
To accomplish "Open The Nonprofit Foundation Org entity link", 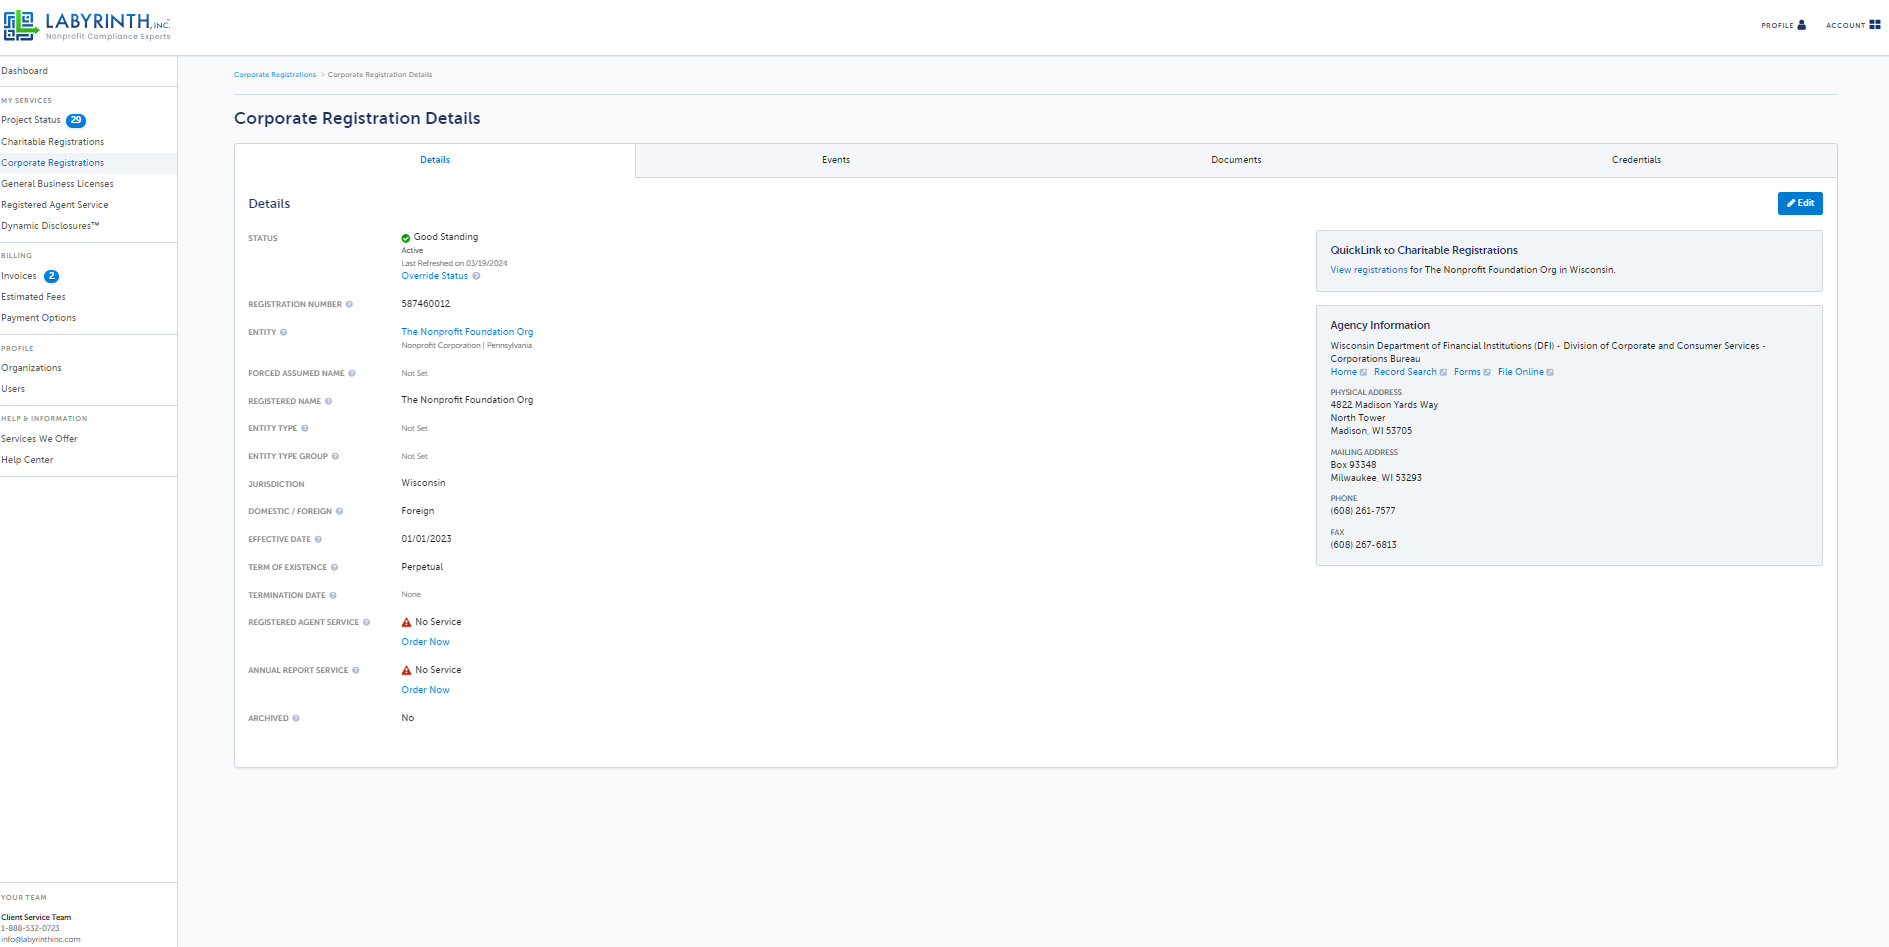I will [467, 332].
